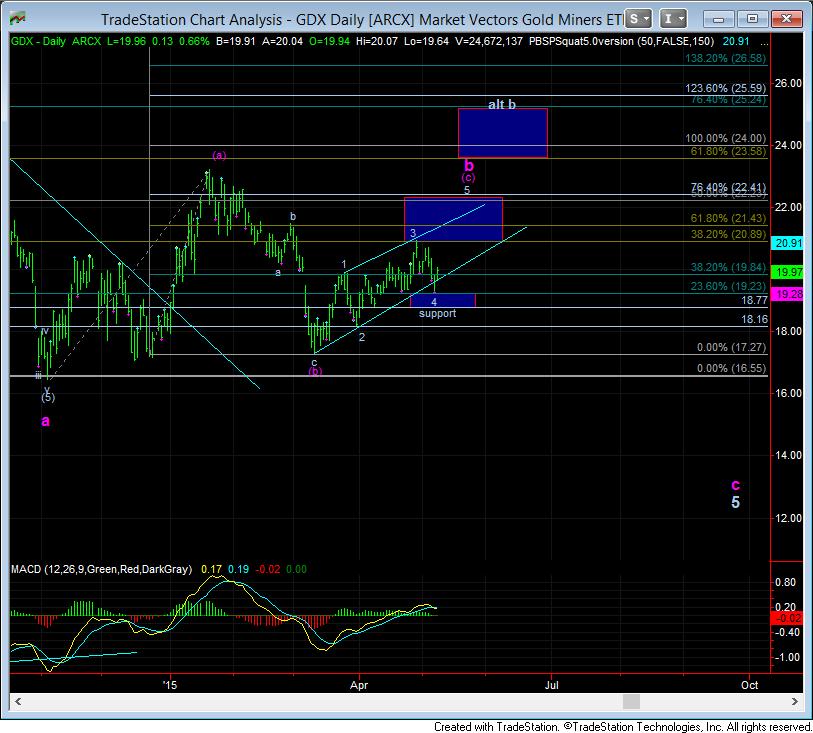Select the '38.20% (20.89)' Fibonacci label
Screen dimensions: 813x733
[x=728, y=234]
